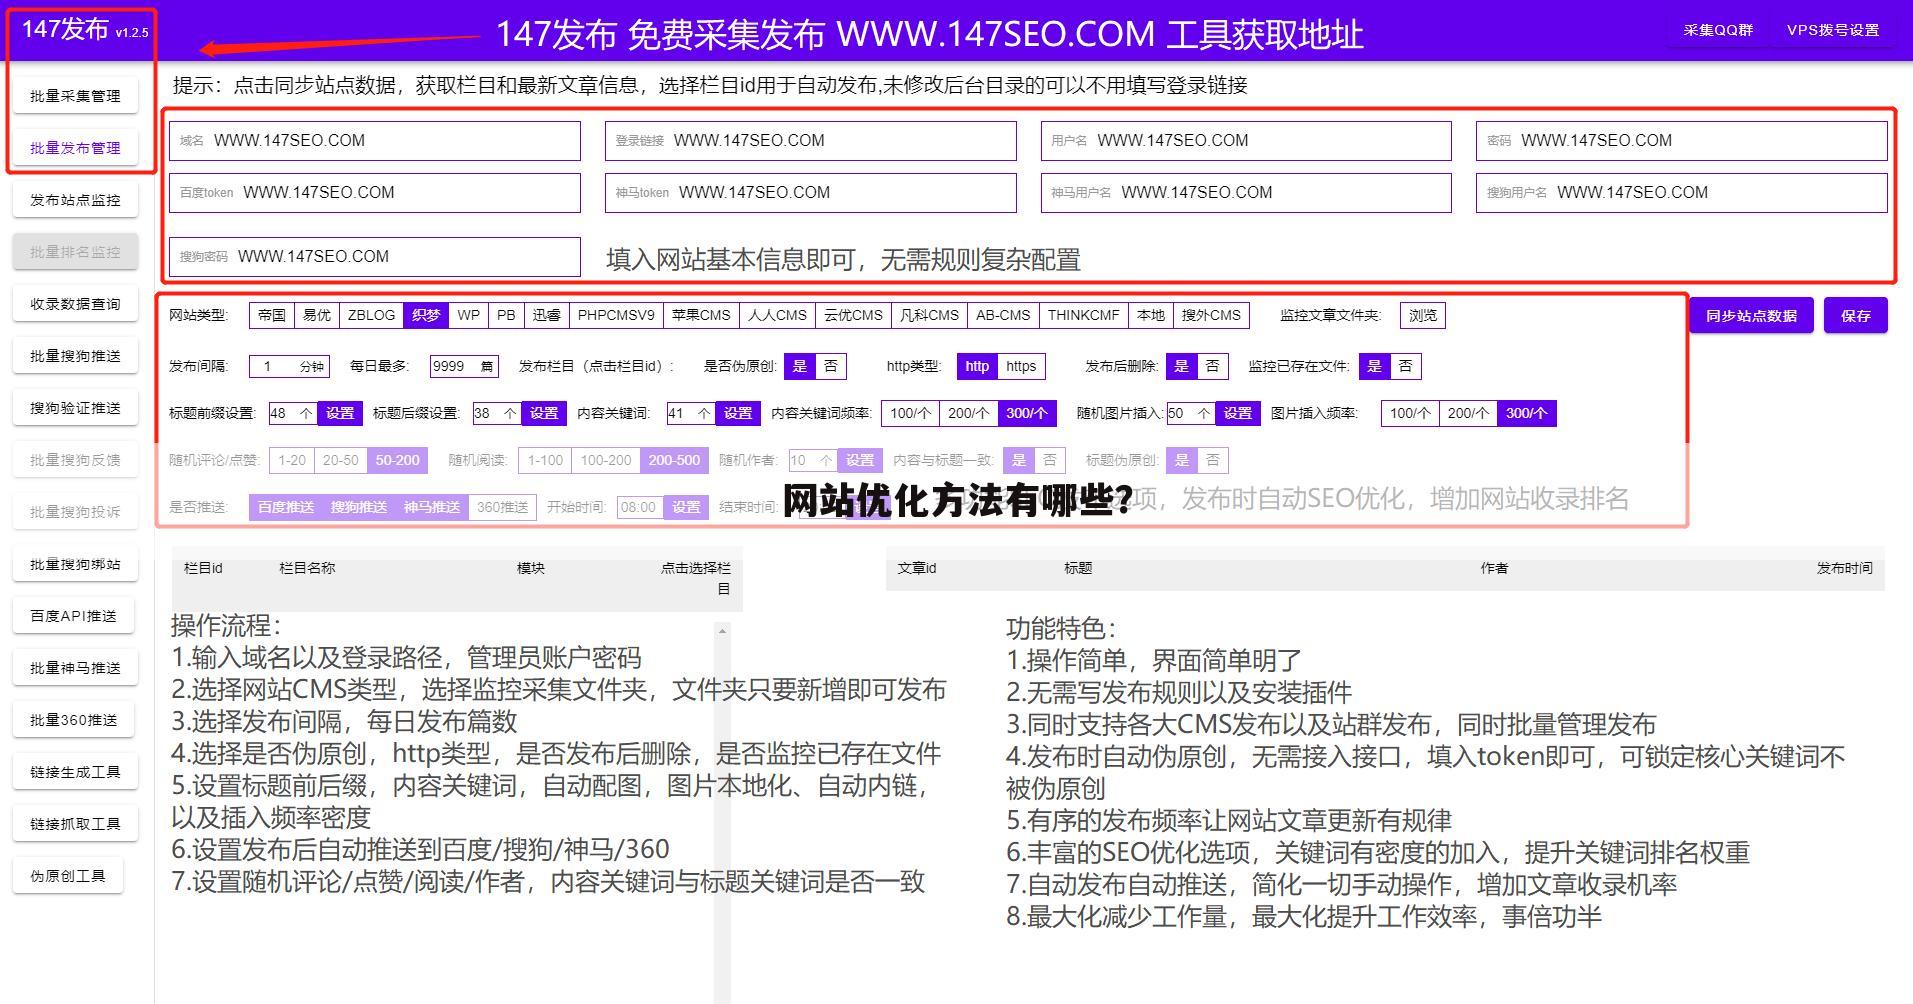
Task: Focus the 登录链接 input field
Action: click(x=810, y=141)
